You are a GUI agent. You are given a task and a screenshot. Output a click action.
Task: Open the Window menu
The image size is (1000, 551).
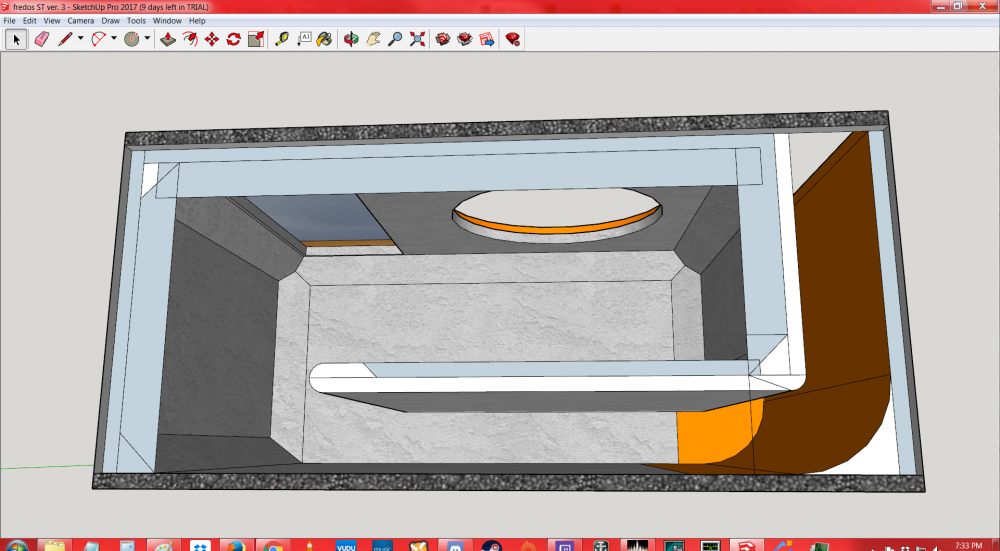[167, 20]
